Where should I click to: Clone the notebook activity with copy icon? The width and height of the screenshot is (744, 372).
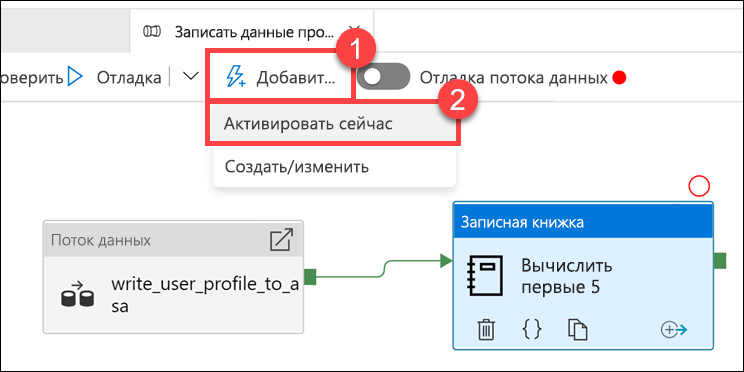[578, 329]
